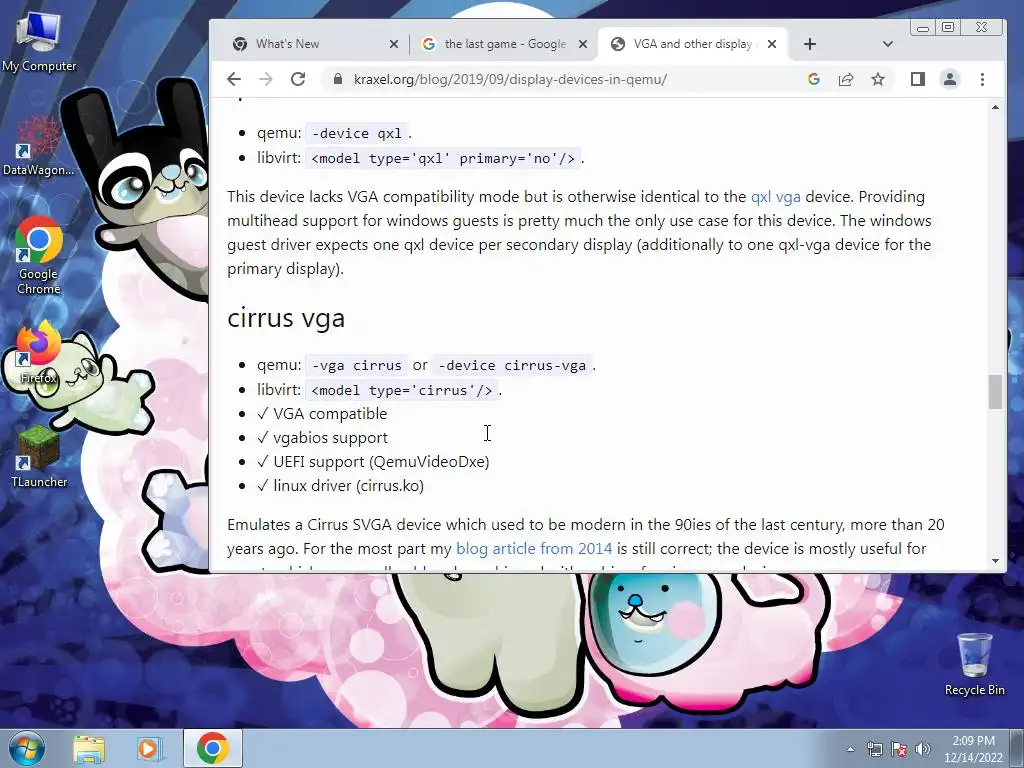Select the Firefox desktop shortcut
Viewport: 1024px width, 768px height.
tap(39, 353)
